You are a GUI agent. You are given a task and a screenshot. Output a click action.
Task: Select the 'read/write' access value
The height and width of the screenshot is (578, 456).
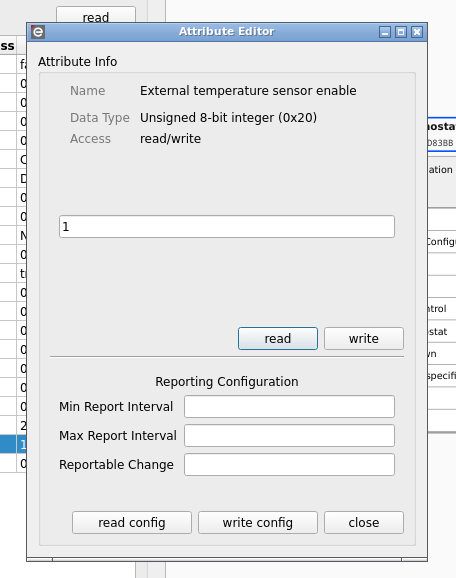point(170,139)
